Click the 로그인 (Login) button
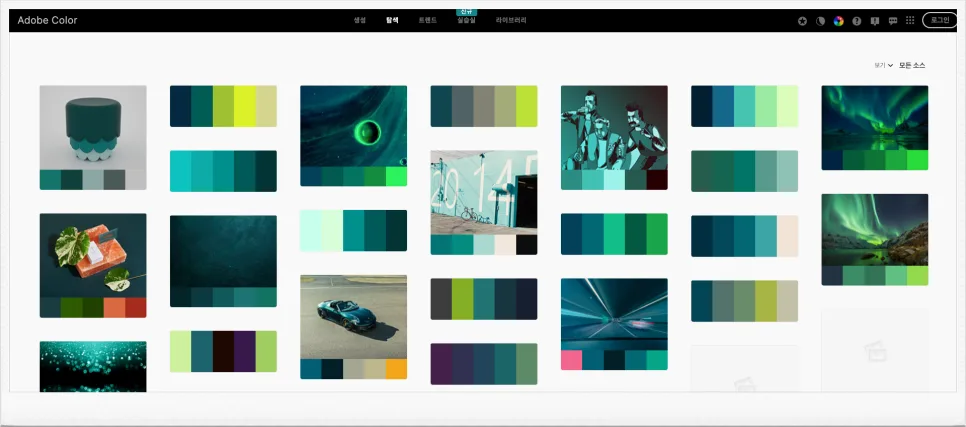966x427 pixels. [x=940, y=20]
